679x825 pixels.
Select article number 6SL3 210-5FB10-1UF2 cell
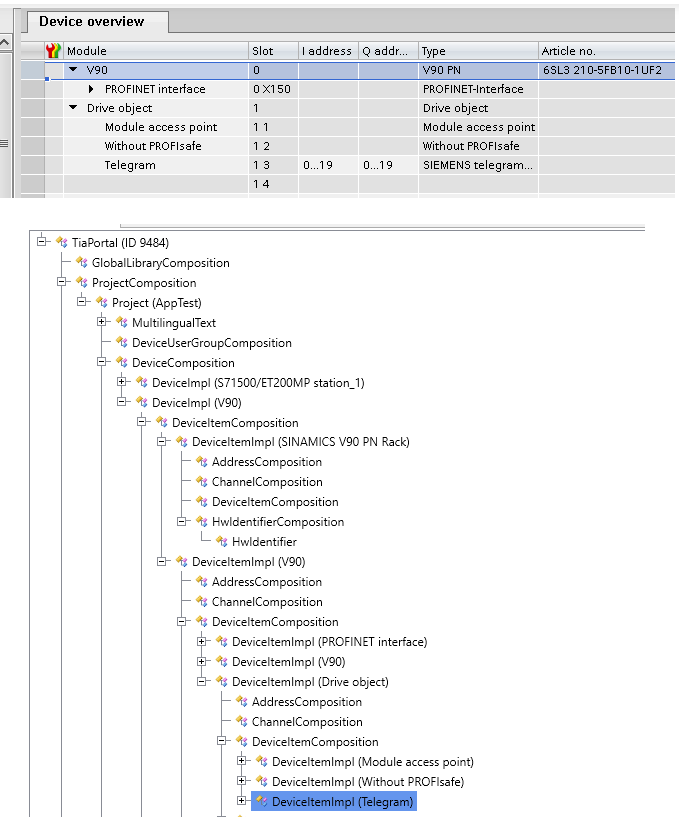click(606, 70)
